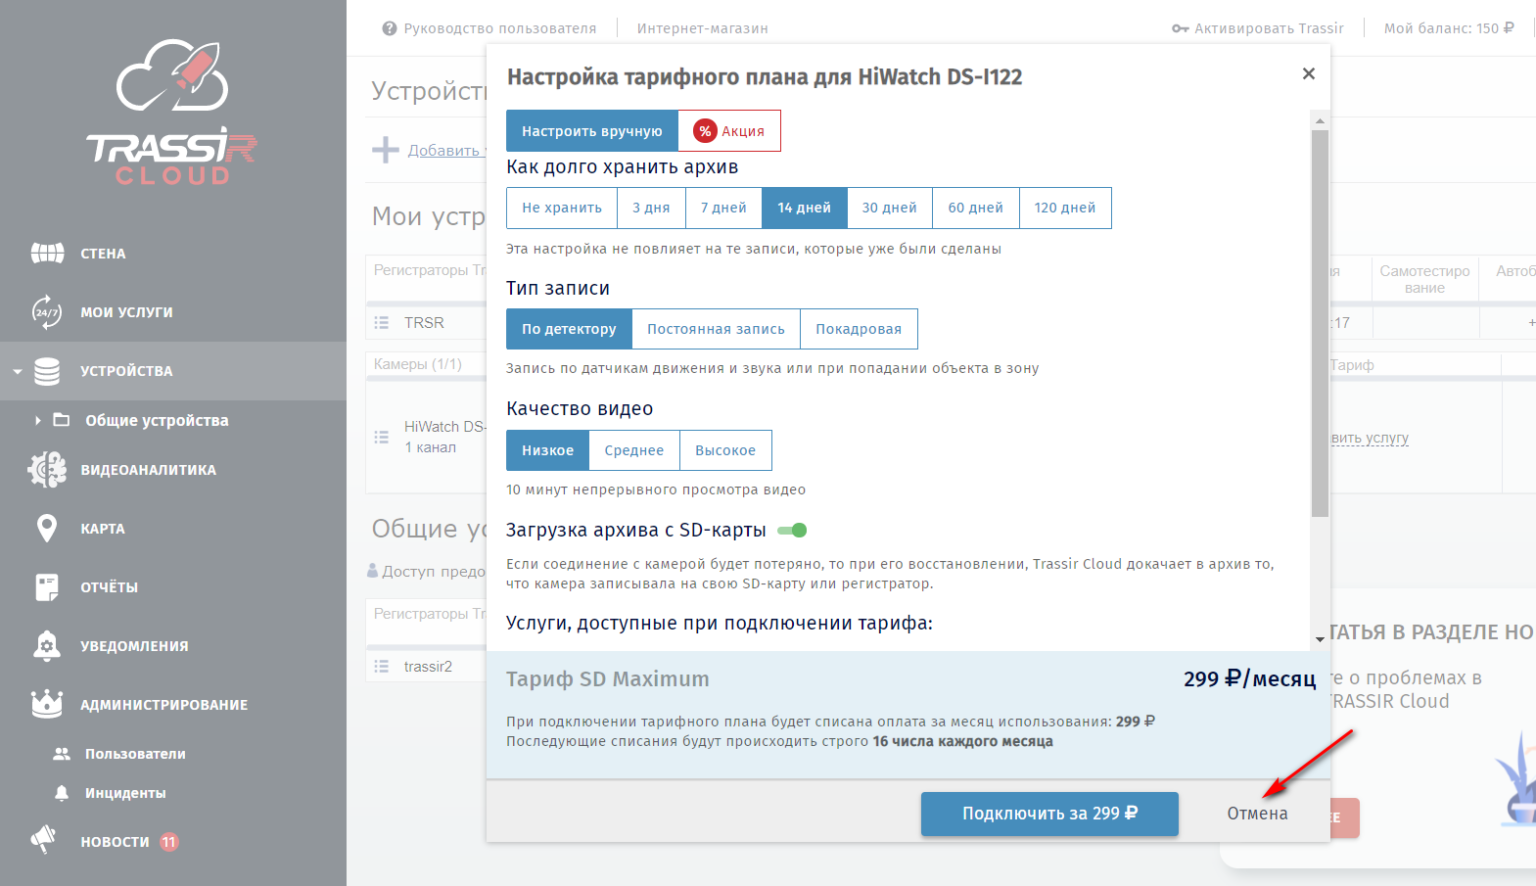Click the list icon in trassir2 row

point(381,666)
